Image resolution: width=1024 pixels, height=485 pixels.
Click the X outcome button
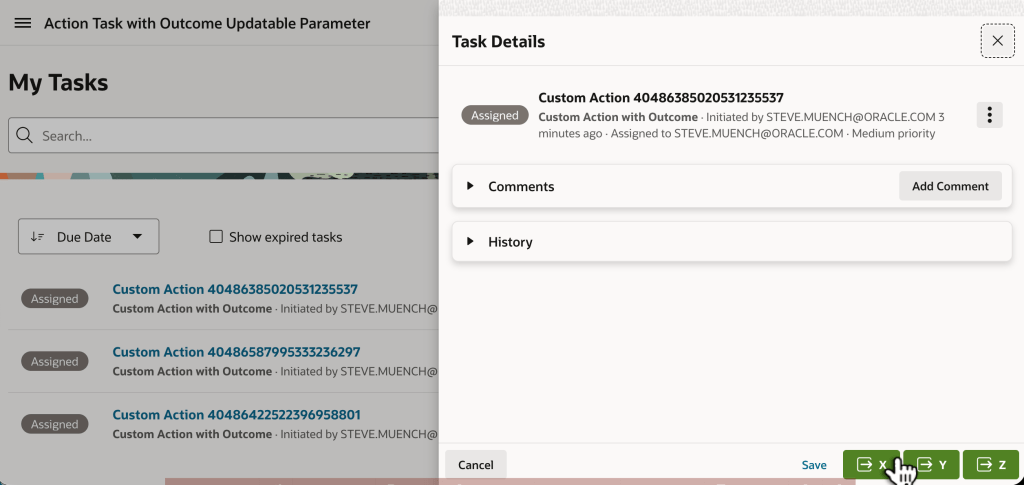pos(870,465)
